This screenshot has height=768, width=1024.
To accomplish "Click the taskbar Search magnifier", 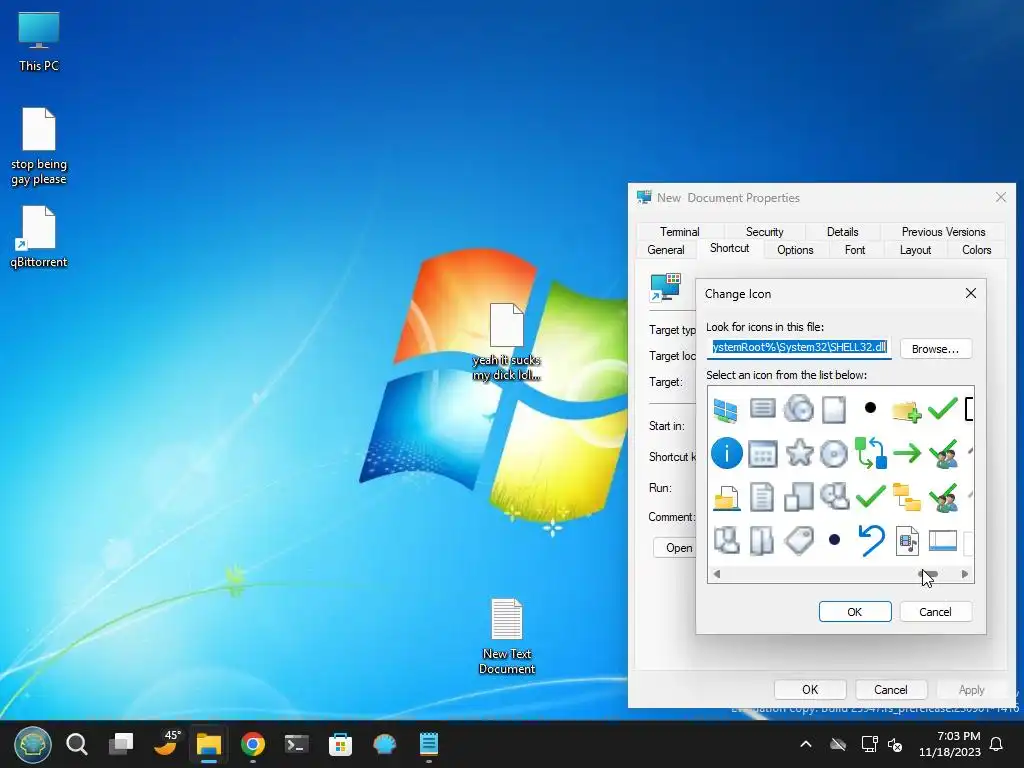I will pyautogui.click(x=76, y=744).
